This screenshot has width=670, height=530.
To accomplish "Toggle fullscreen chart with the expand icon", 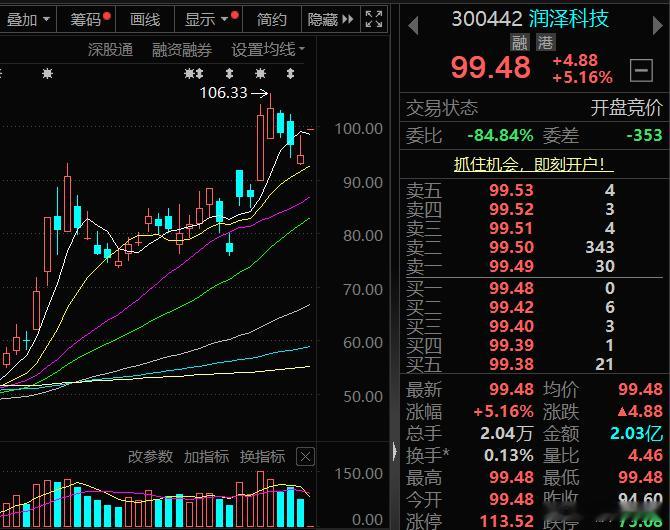I will [x=374, y=19].
